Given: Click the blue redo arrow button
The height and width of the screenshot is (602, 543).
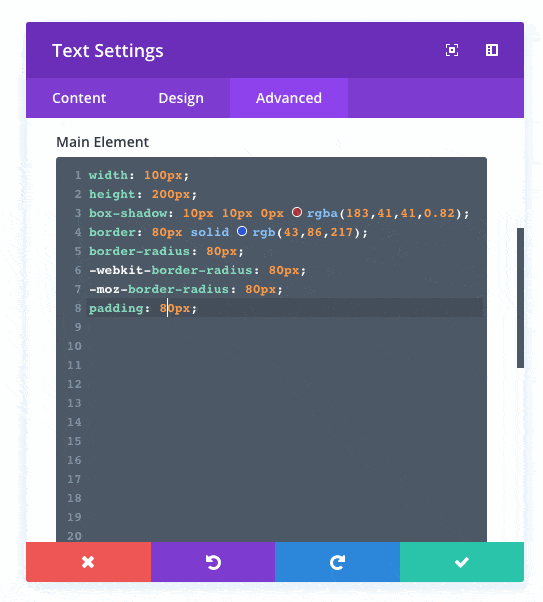Looking at the screenshot, I should pyautogui.click(x=338, y=562).
